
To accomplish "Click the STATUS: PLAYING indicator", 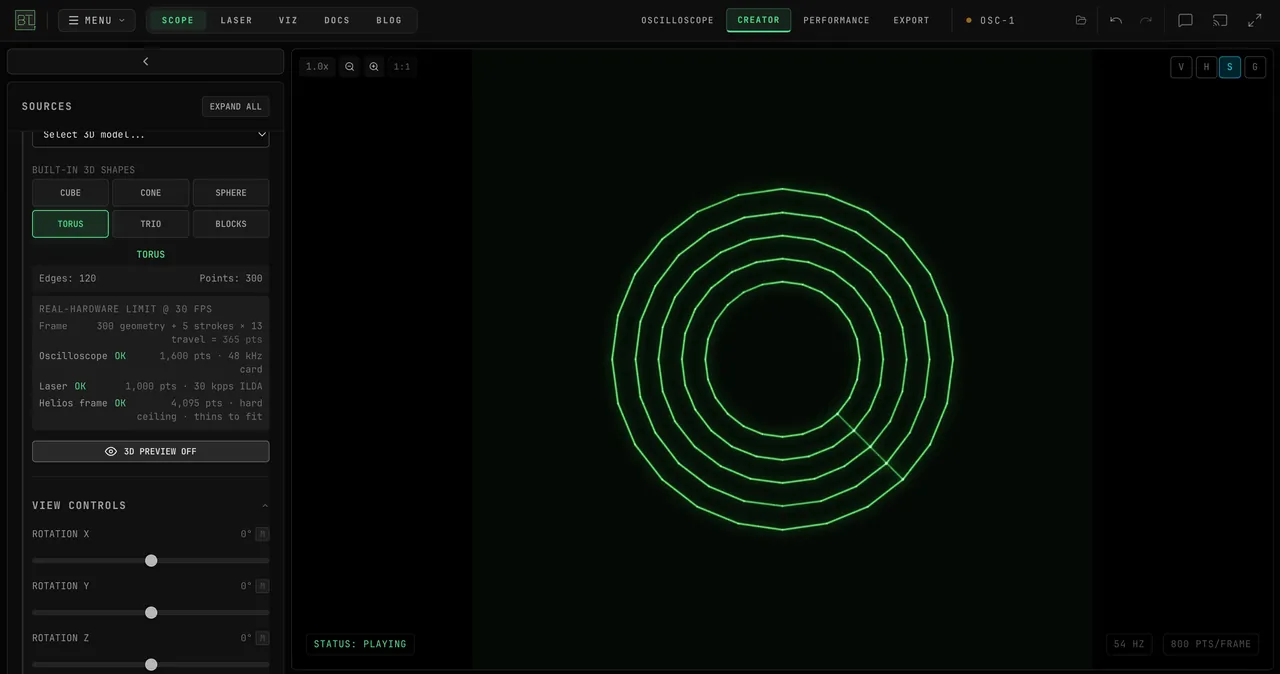I will (360, 644).
